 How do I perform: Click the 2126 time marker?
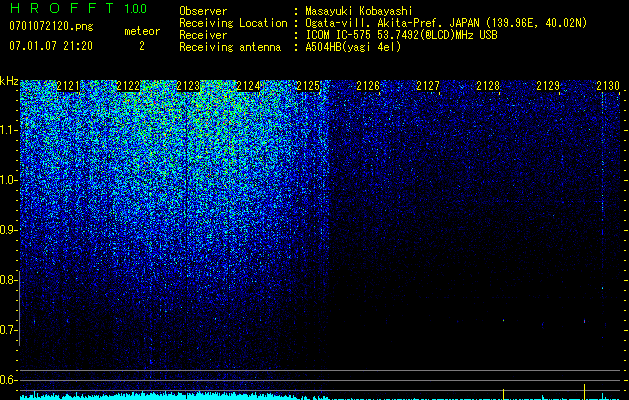click(368, 86)
